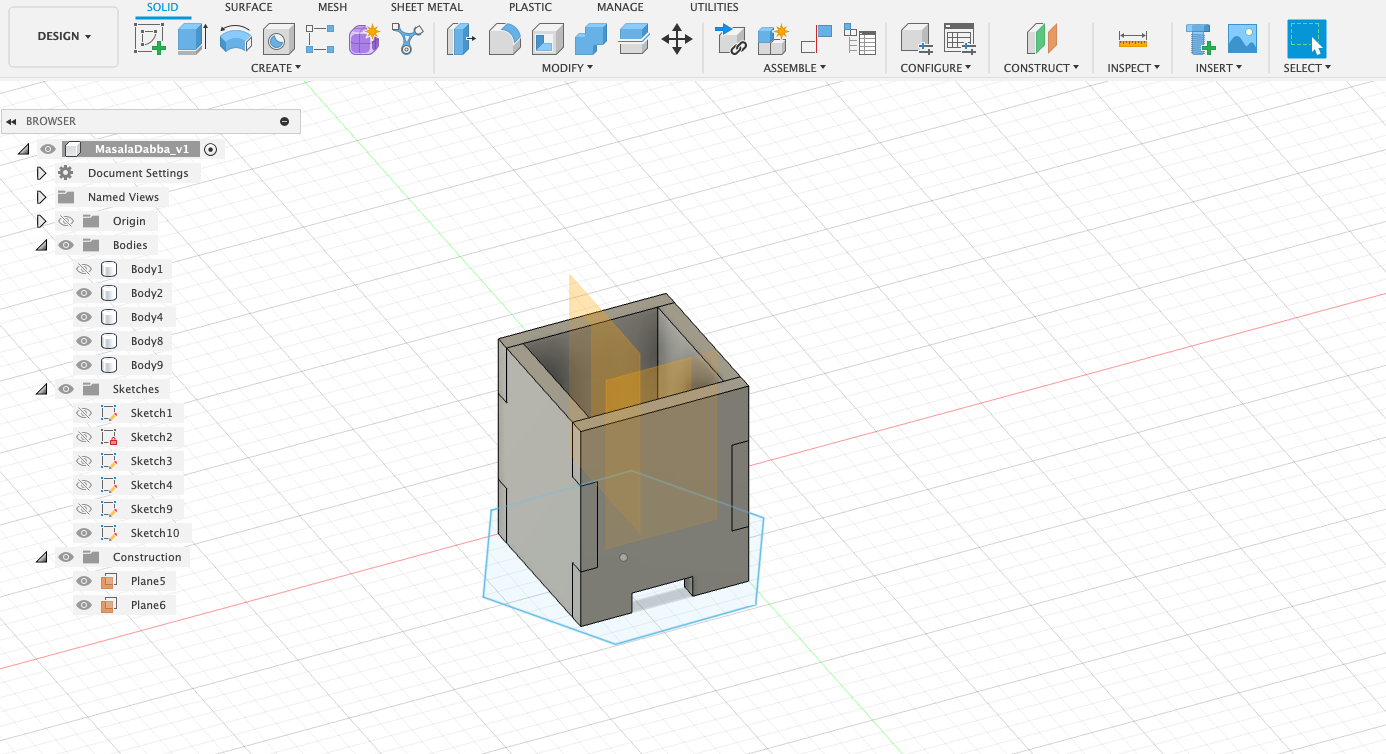Expand the Document Settings node
Screen dimensions: 1386x754
coord(41,173)
